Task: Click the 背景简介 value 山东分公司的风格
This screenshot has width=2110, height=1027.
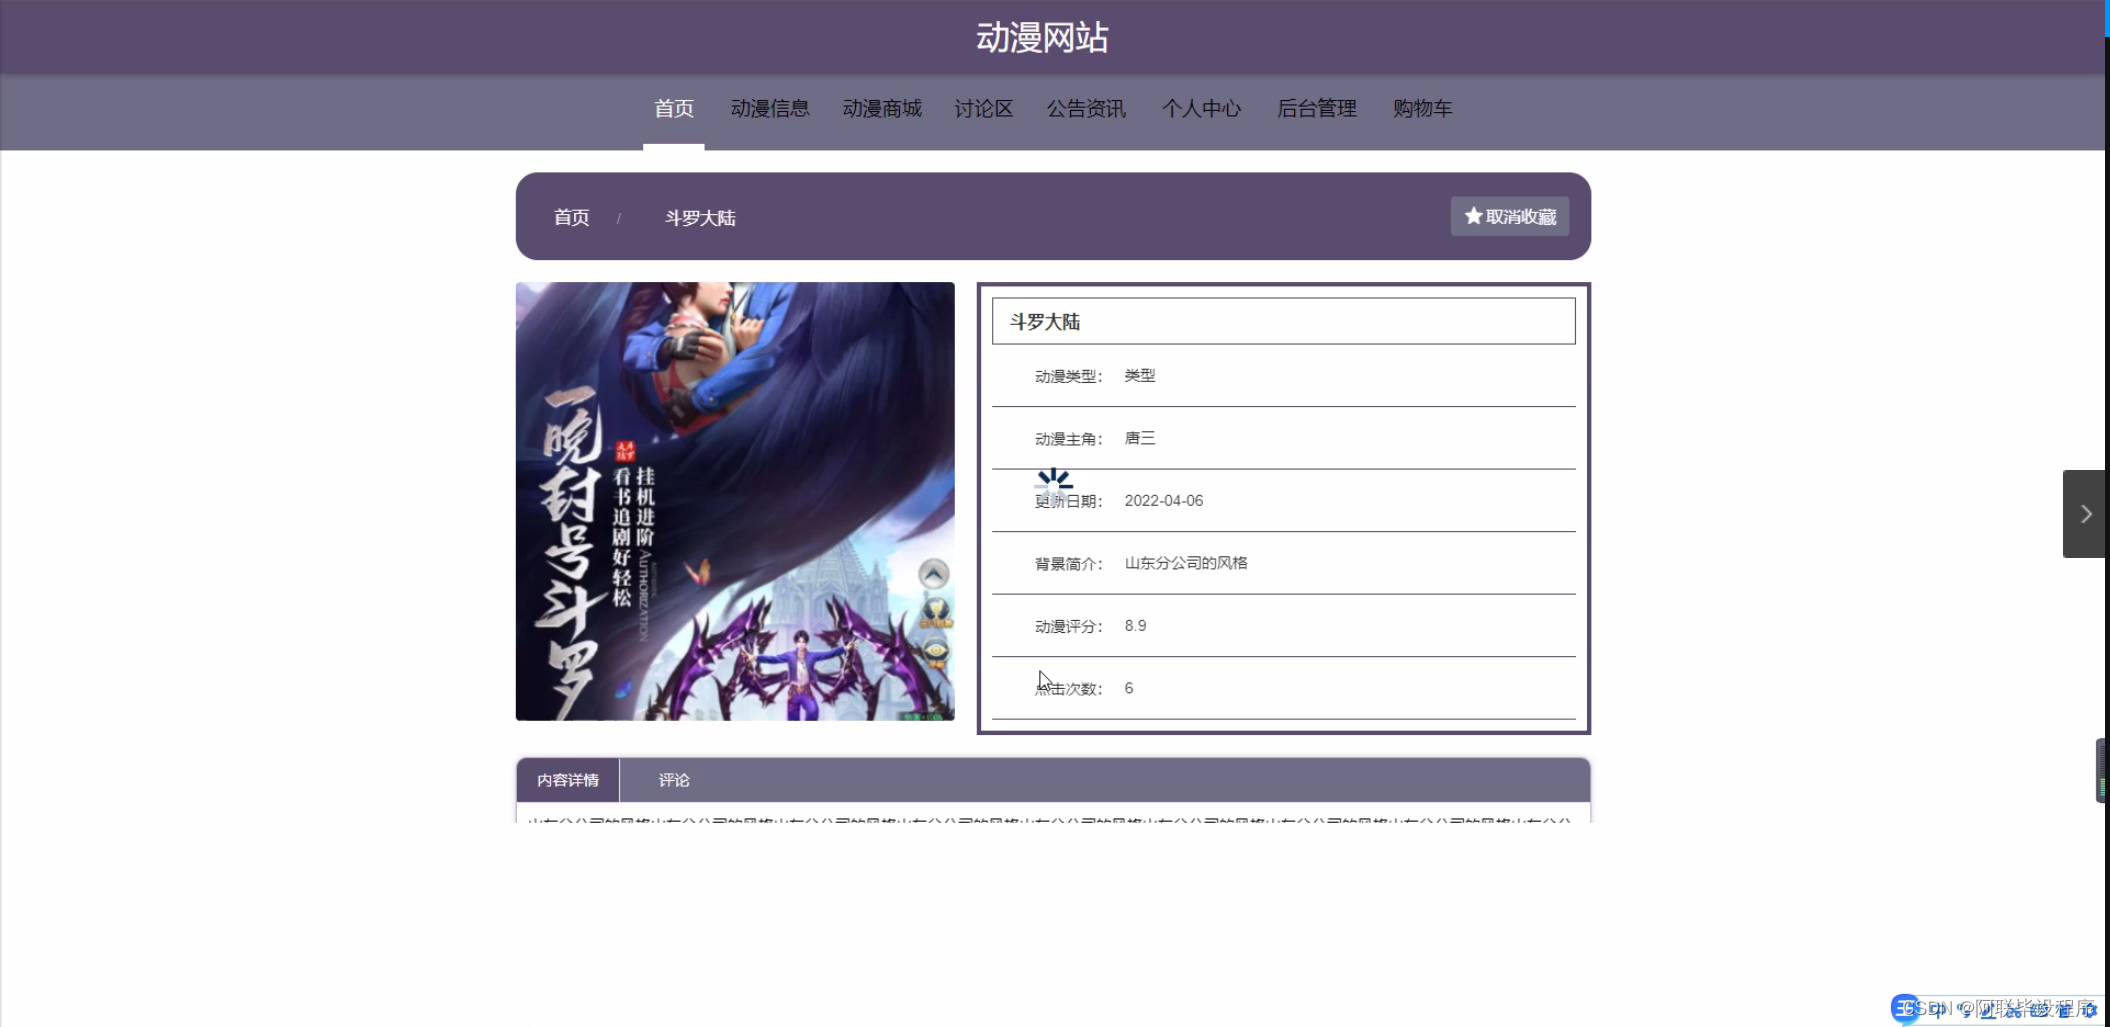Action: pyautogui.click(x=1186, y=563)
